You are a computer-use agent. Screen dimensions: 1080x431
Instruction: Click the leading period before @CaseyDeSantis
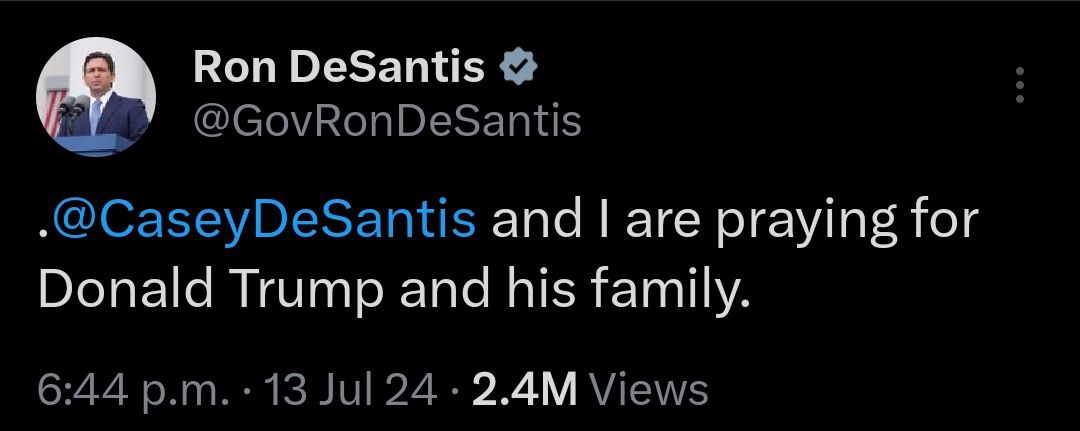tap(42, 232)
